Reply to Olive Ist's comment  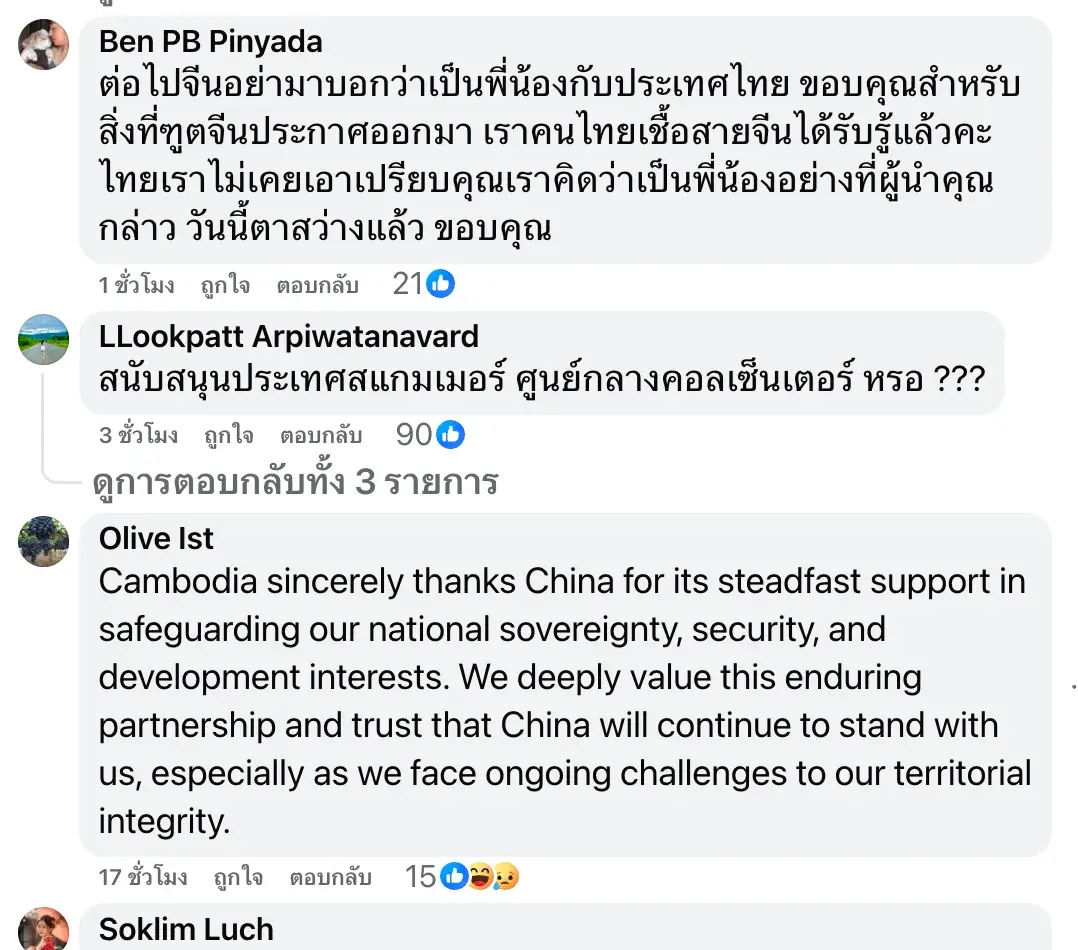point(330,878)
